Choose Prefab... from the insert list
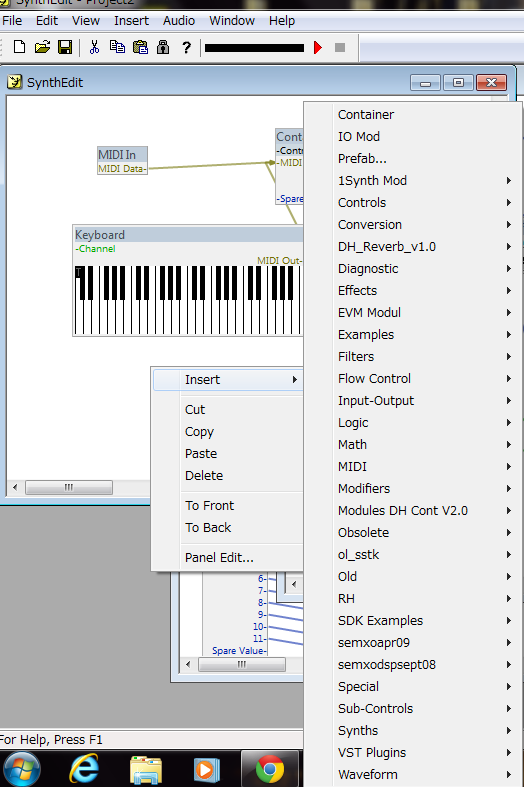This screenshot has width=524, height=787. 413,159
